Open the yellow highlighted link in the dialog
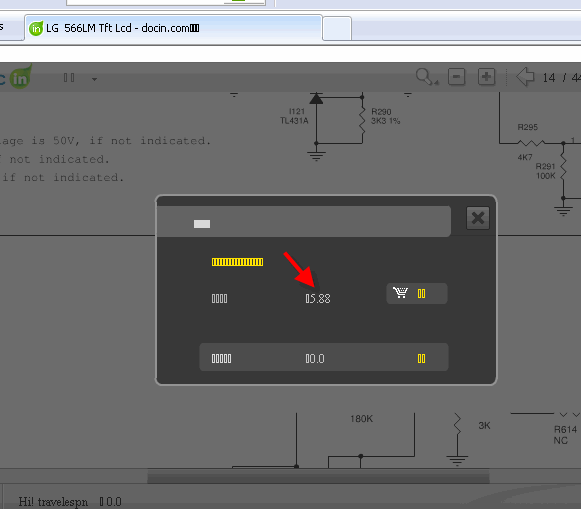581x509 pixels. pyautogui.click(x=238, y=262)
